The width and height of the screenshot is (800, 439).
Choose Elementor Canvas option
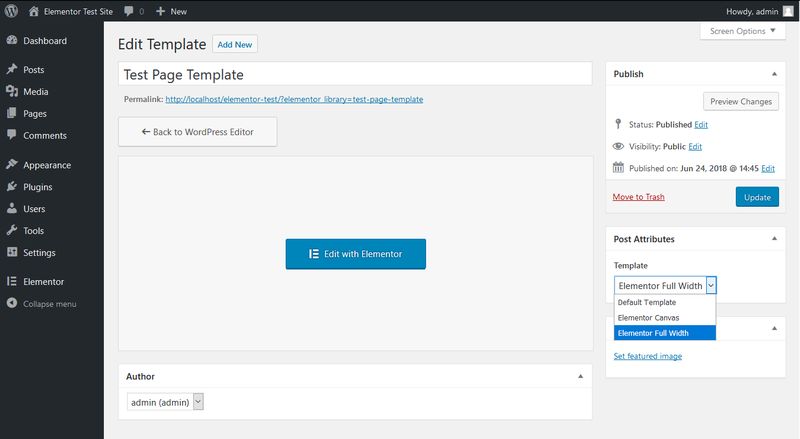(x=665, y=318)
